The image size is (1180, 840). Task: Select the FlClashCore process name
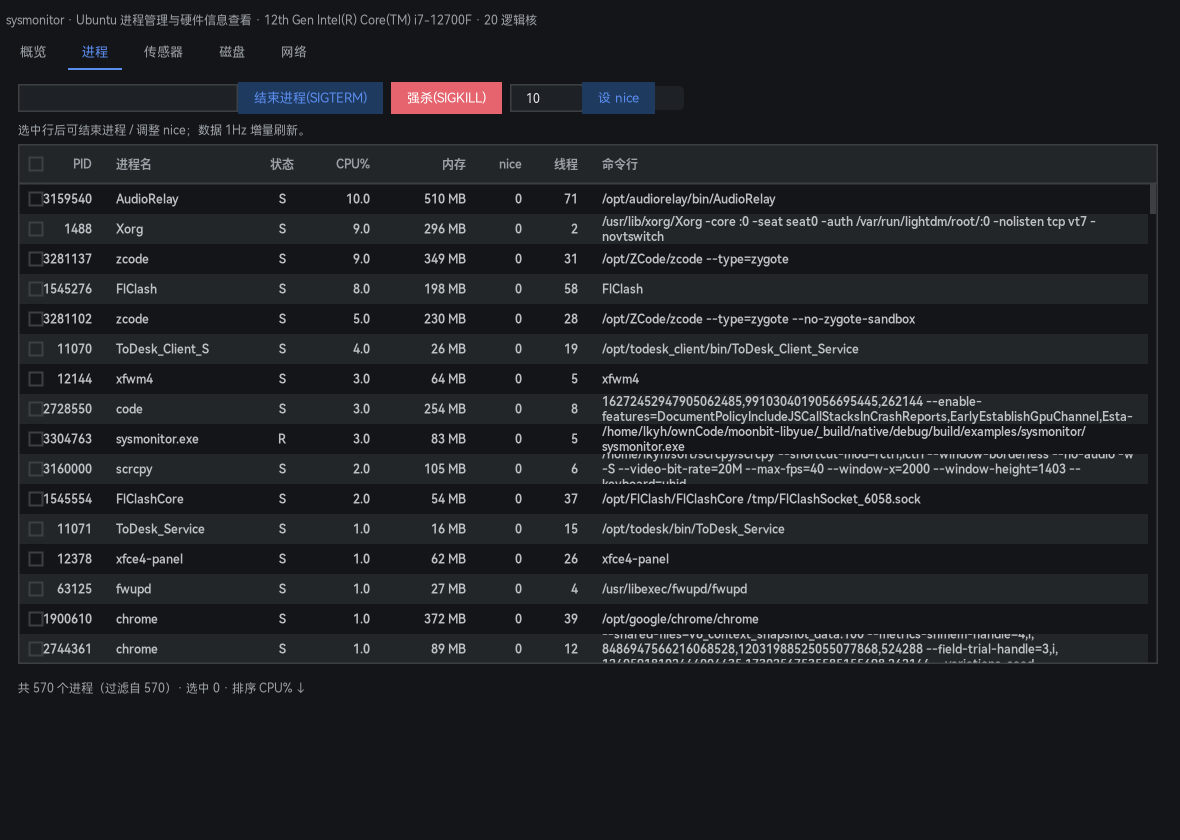click(x=150, y=499)
